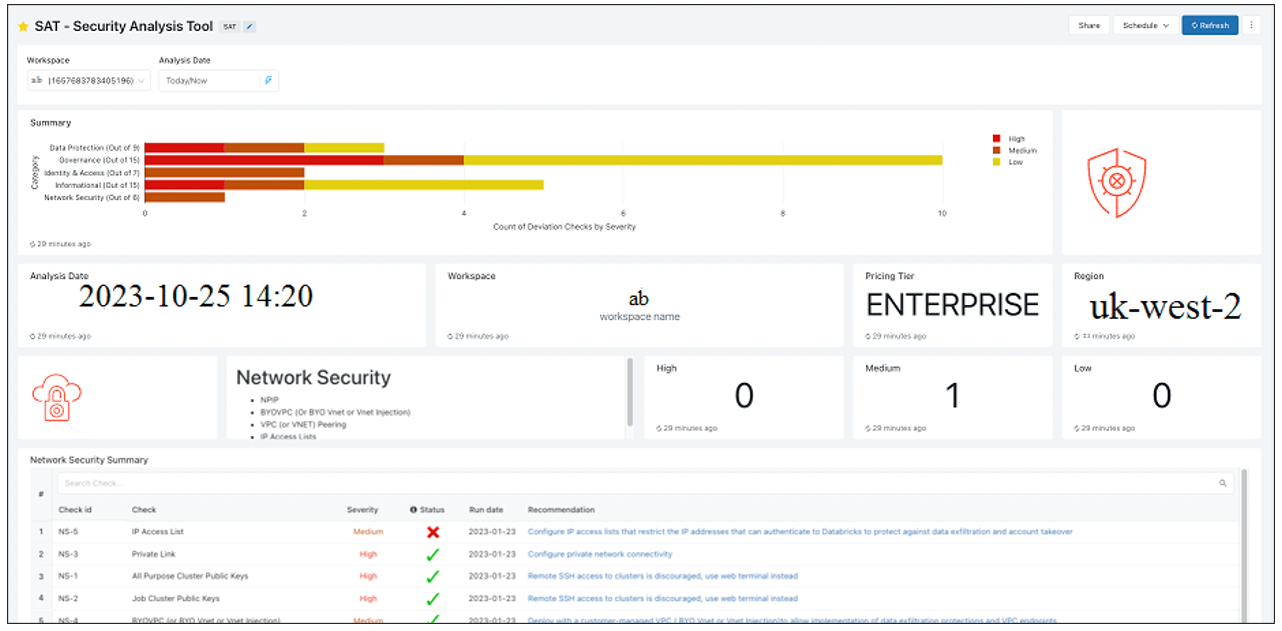Click the Low legend yellow swatch
Screen dimensions: 1282x631
[x=996, y=161]
